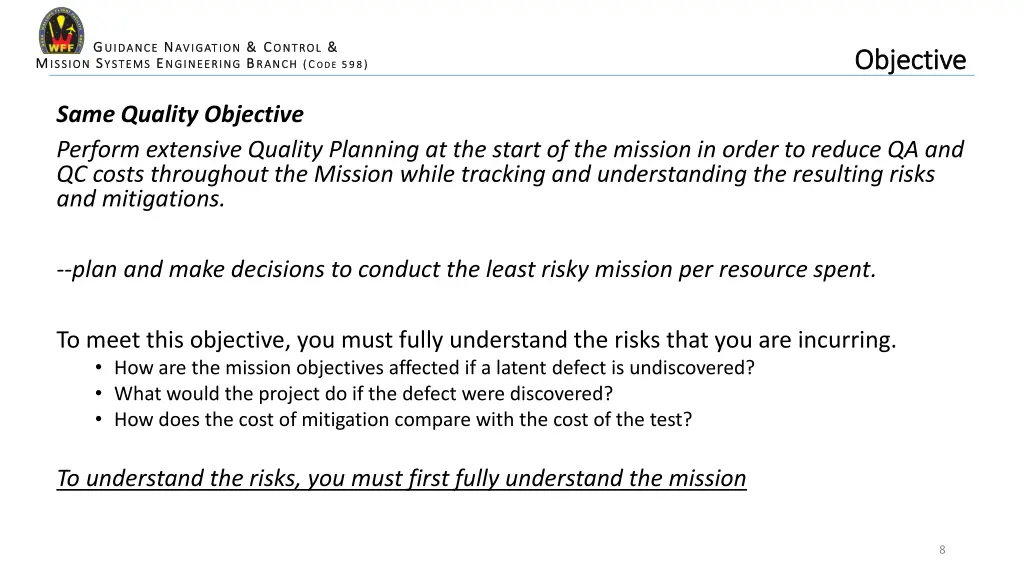
Task: Click the second bullet point marker
Action: pyautogui.click(x=99, y=394)
